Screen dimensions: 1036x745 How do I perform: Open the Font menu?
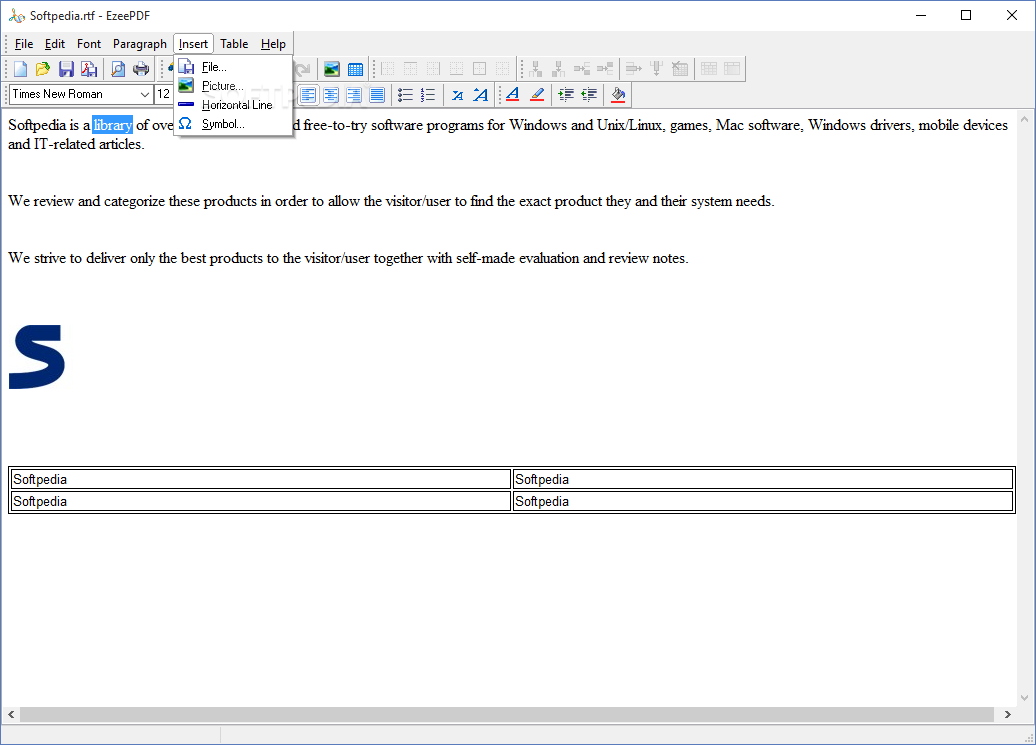point(89,44)
